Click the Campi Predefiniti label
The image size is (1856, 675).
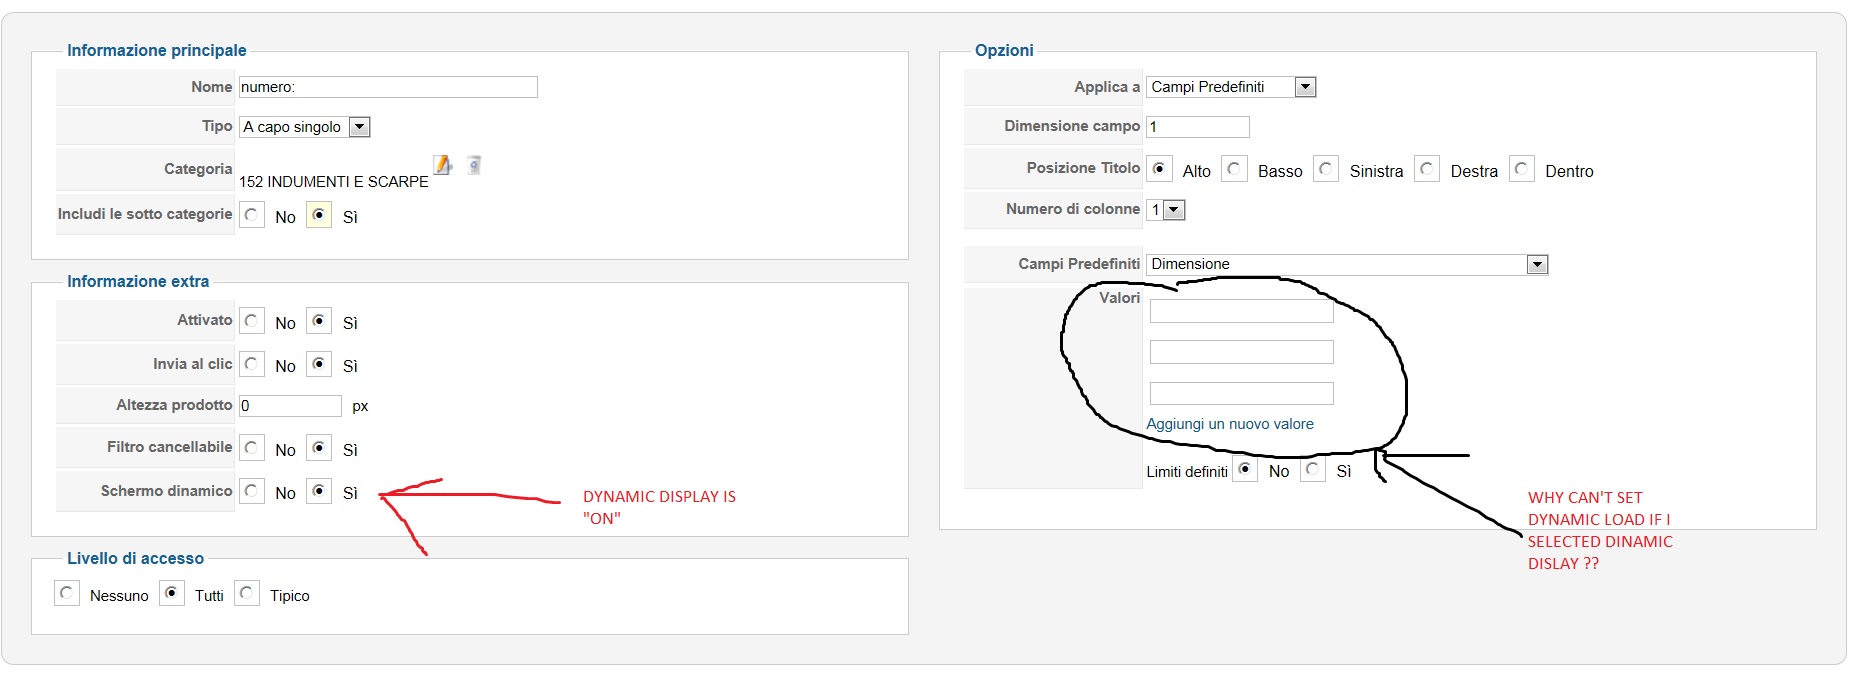(x=1079, y=264)
